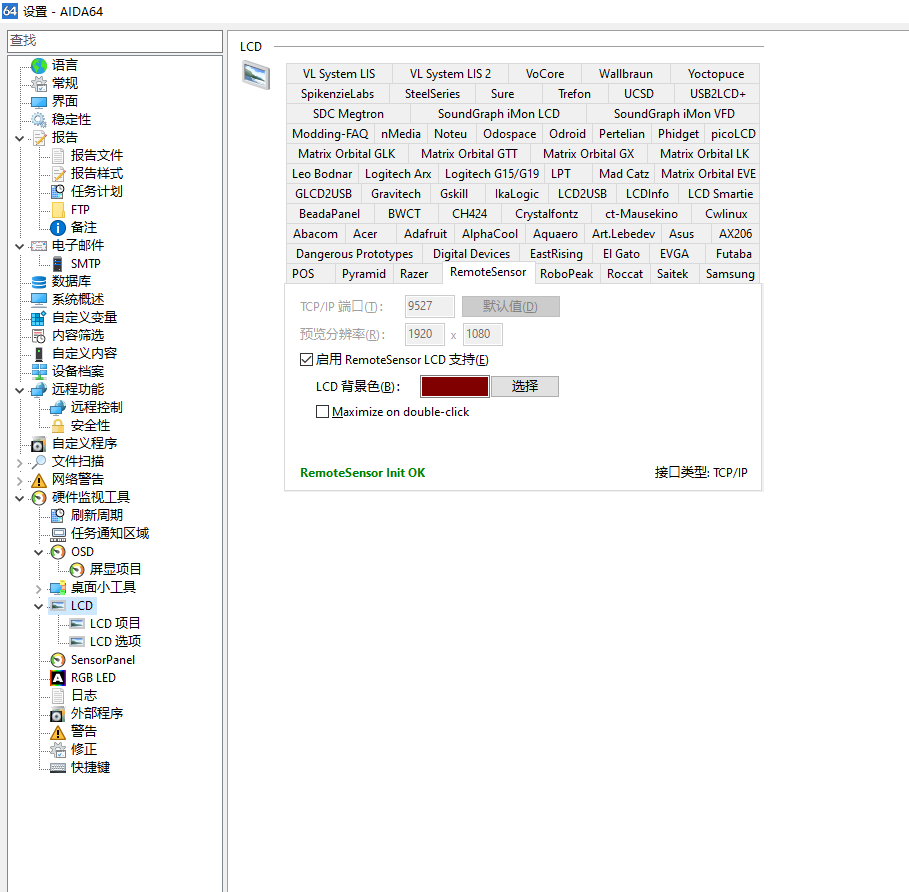Collapse the 硬件监视工具 tree node
The width and height of the screenshot is (909, 892).
(x=20, y=498)
